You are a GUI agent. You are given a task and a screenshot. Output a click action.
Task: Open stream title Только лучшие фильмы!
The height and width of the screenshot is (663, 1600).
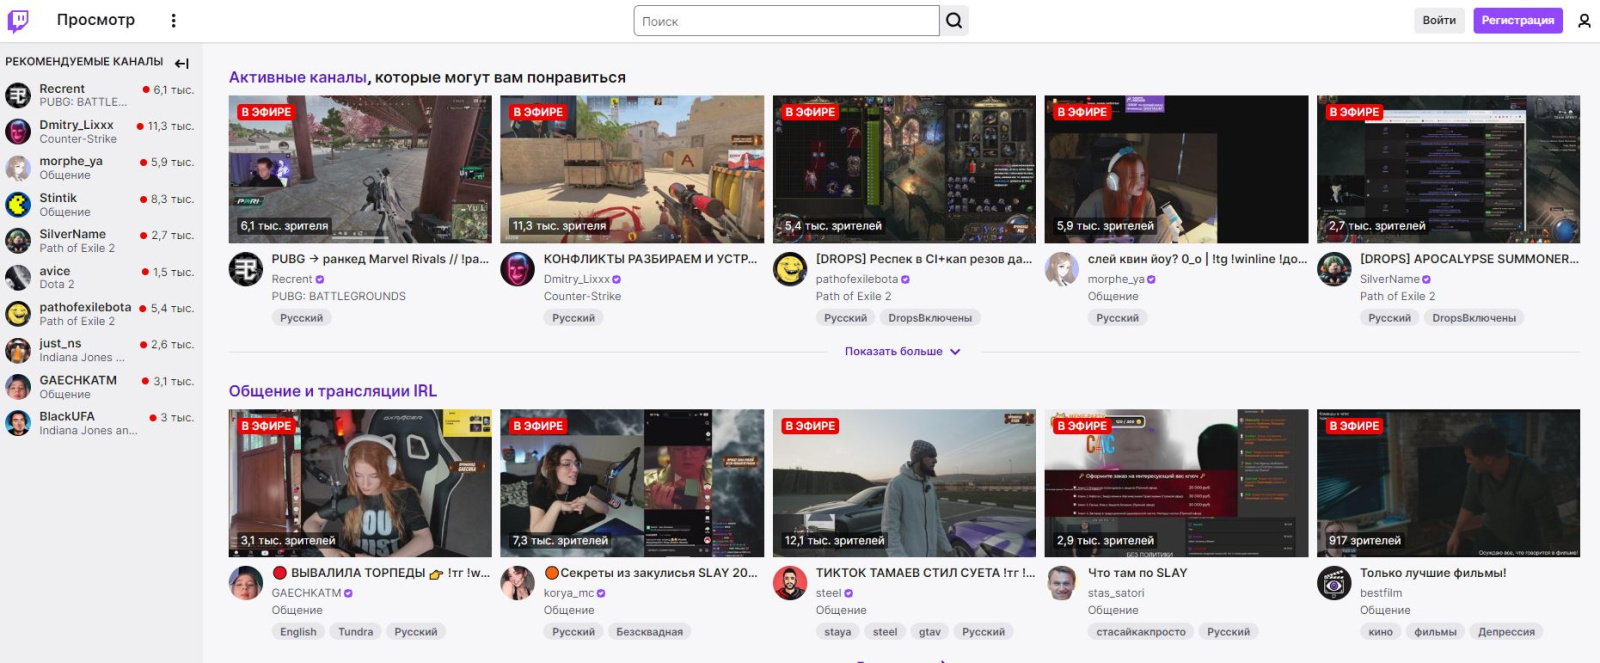pyautogui.click(x=1433, y=573)
